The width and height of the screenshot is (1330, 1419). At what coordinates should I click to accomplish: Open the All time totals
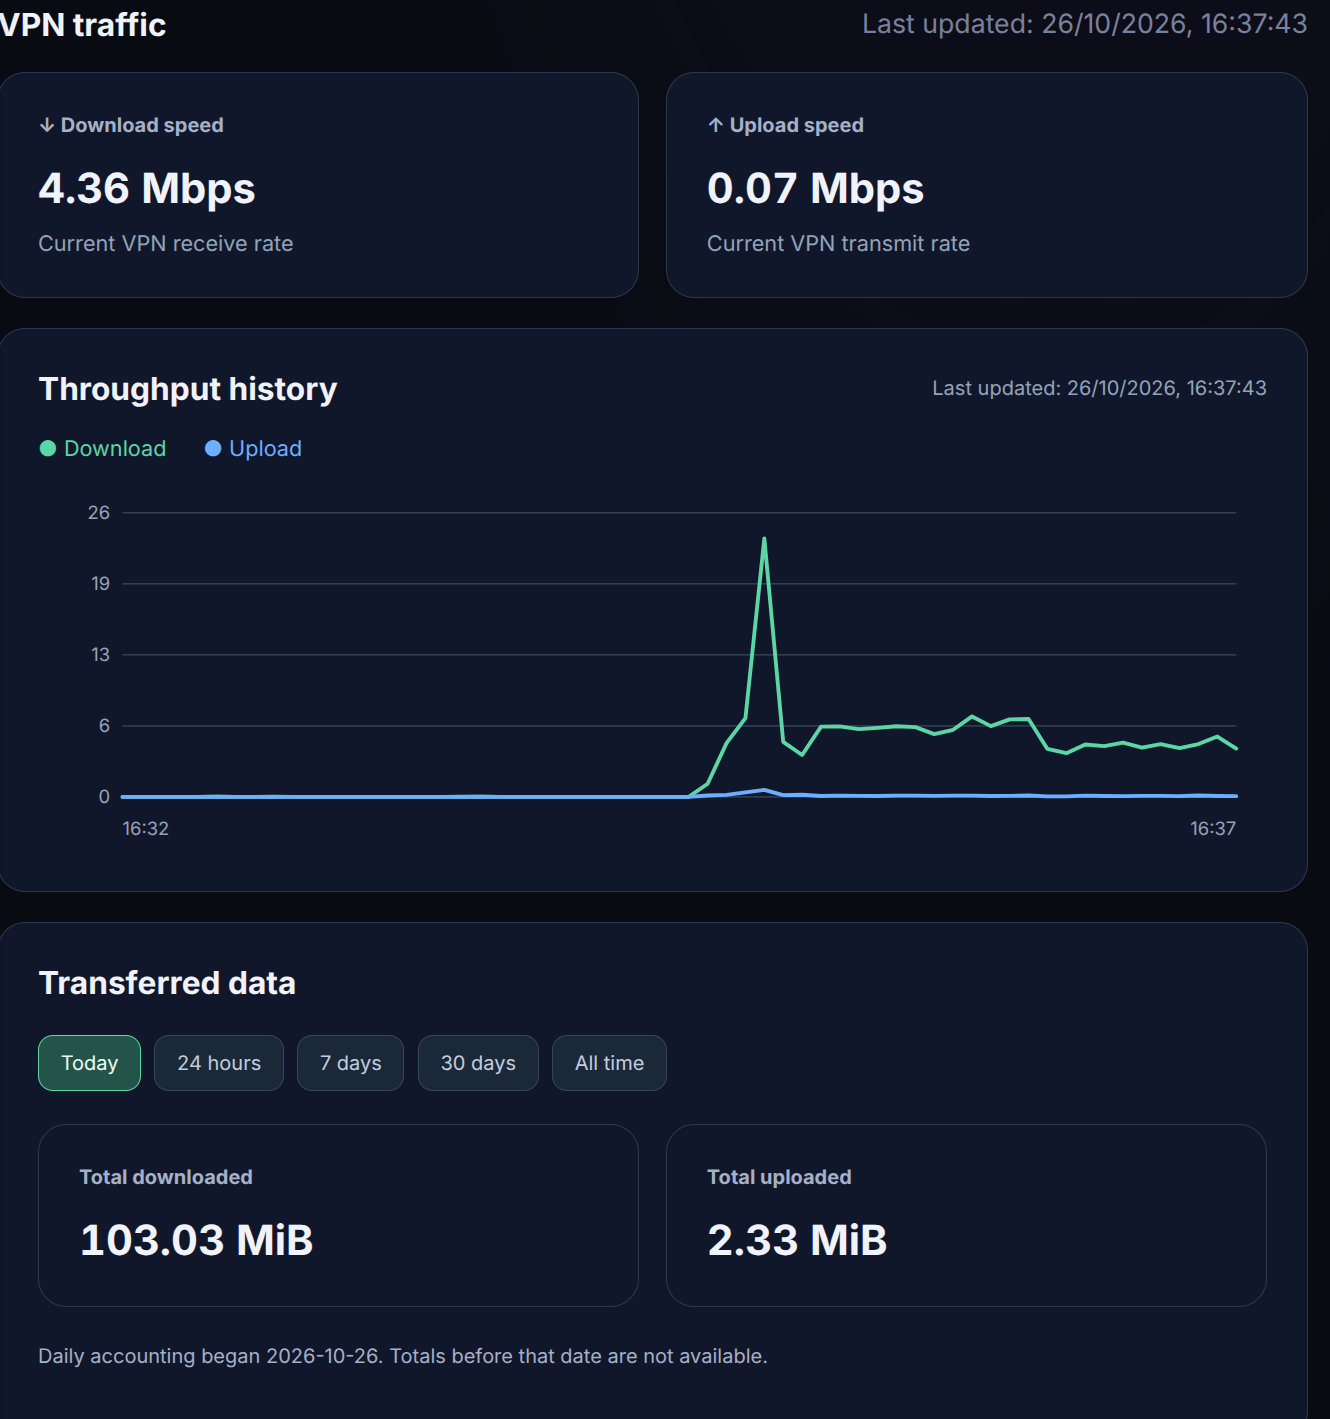coord(609,1063)
